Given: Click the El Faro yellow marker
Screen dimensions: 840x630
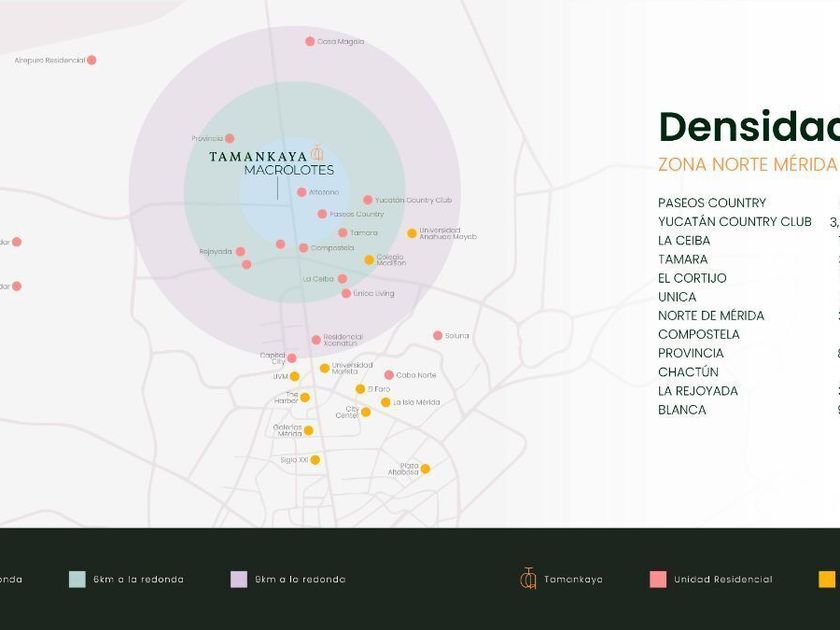Looking at the screenshot, I should 361,389.
